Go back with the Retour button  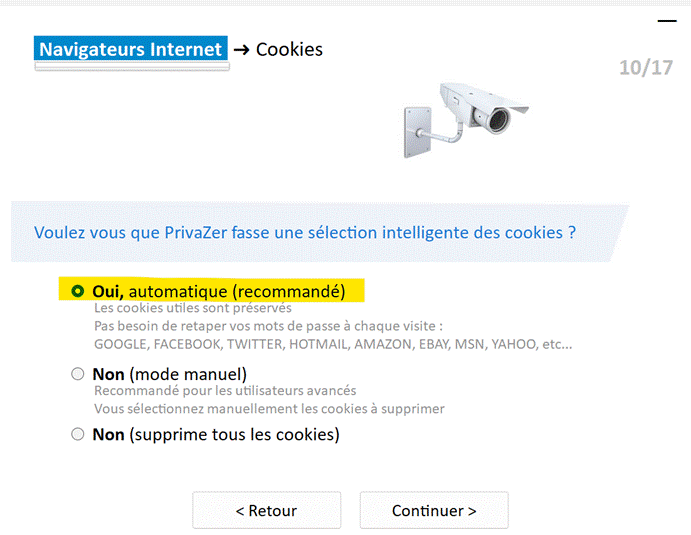pyautogui.click(x=267, y=510)
